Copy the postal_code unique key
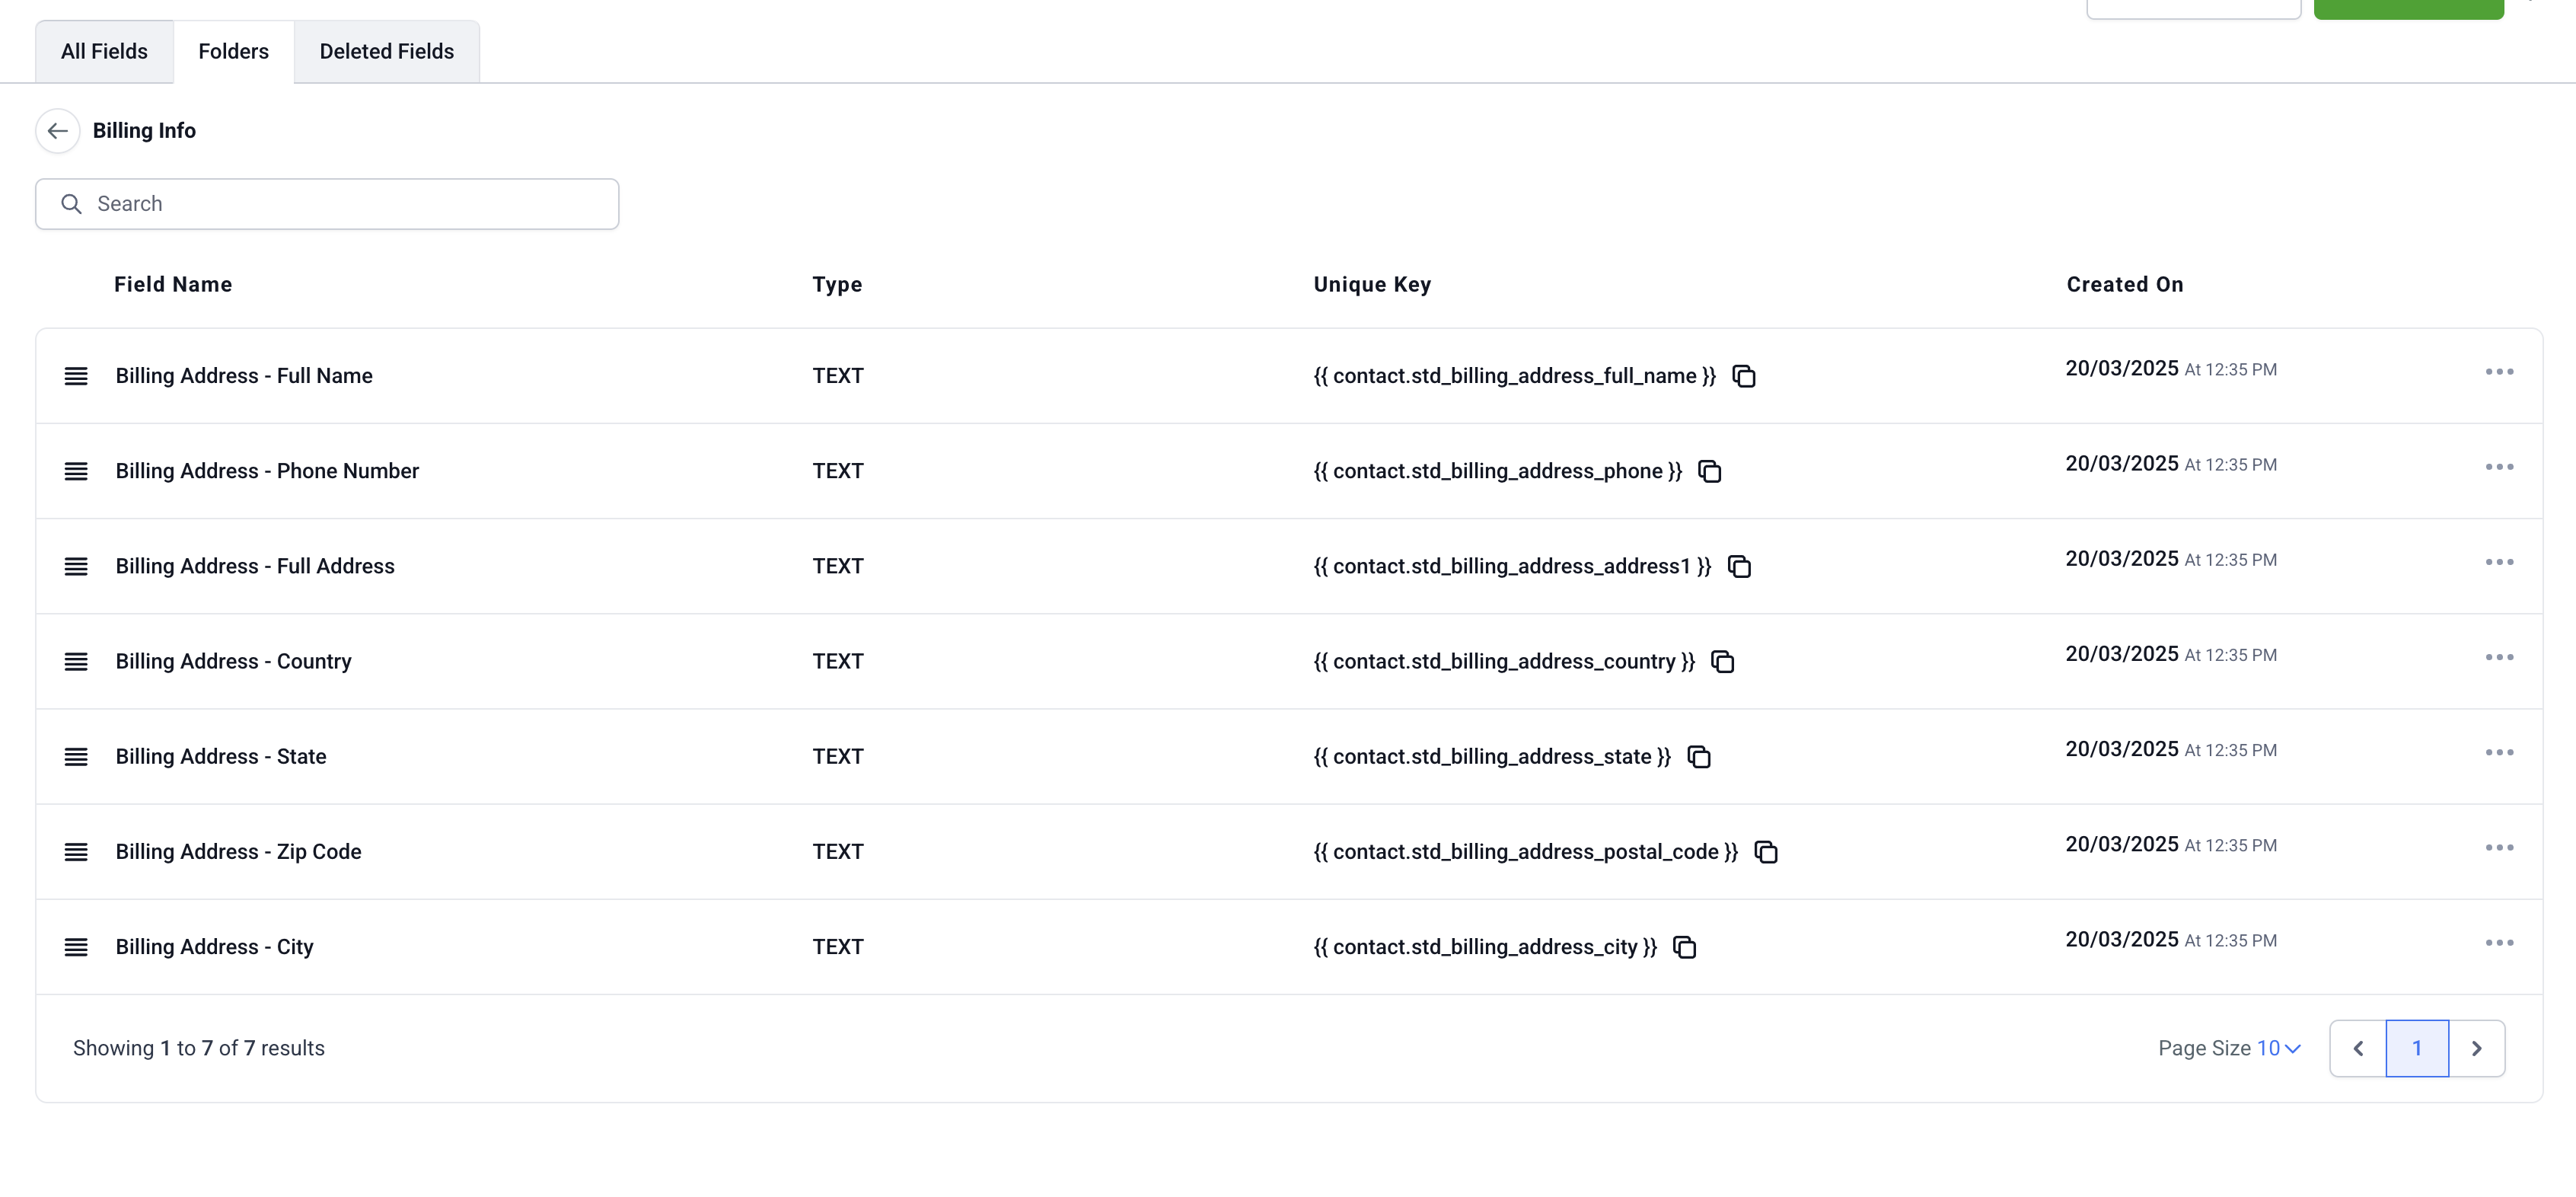Viewport: 2576px width, 1197px height. (x=1765, y=851)
